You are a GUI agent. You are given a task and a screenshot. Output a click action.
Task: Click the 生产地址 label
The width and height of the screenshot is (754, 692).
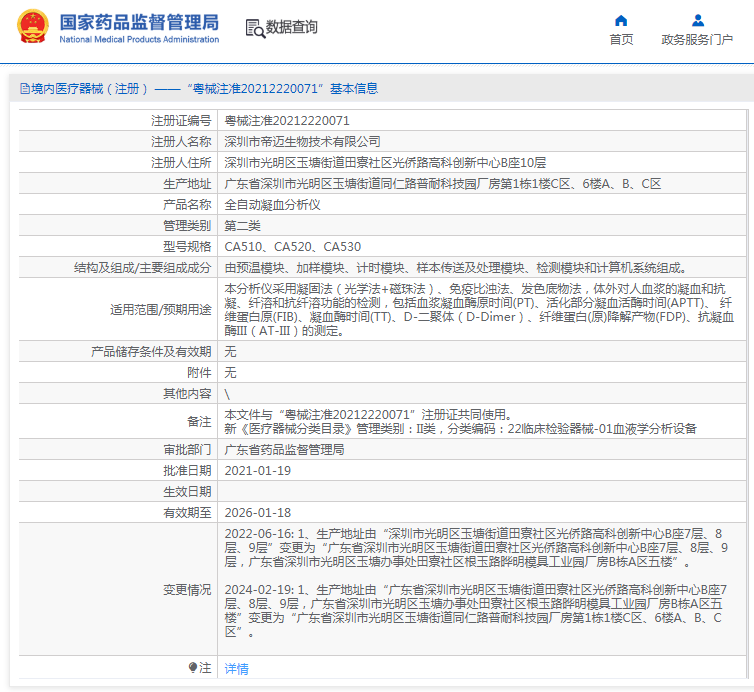(x=187, y=184)
